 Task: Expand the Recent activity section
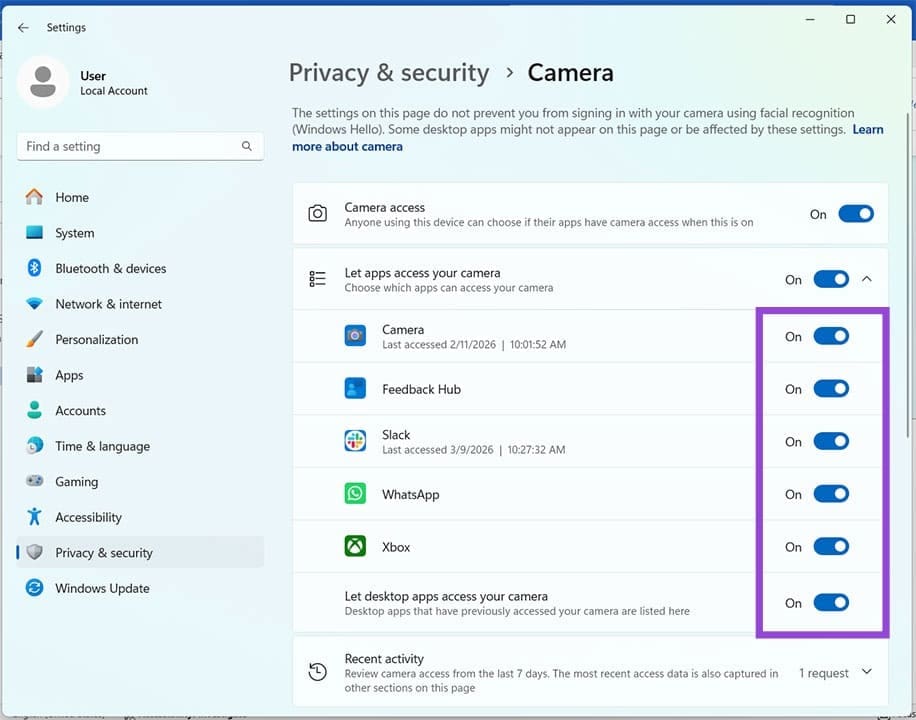[866, 672]
